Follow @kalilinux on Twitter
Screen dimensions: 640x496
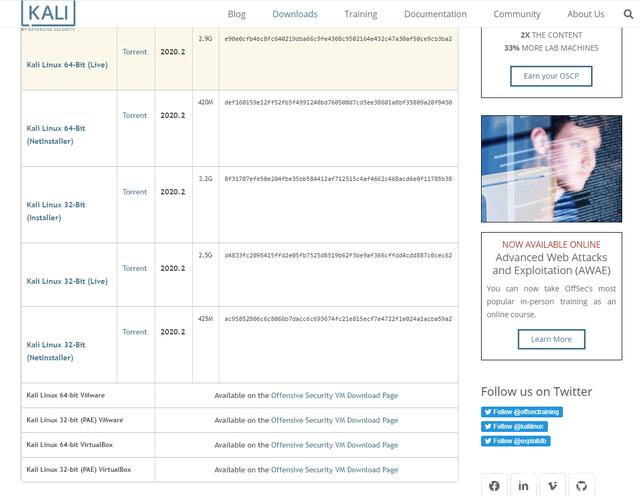[514, 427]
